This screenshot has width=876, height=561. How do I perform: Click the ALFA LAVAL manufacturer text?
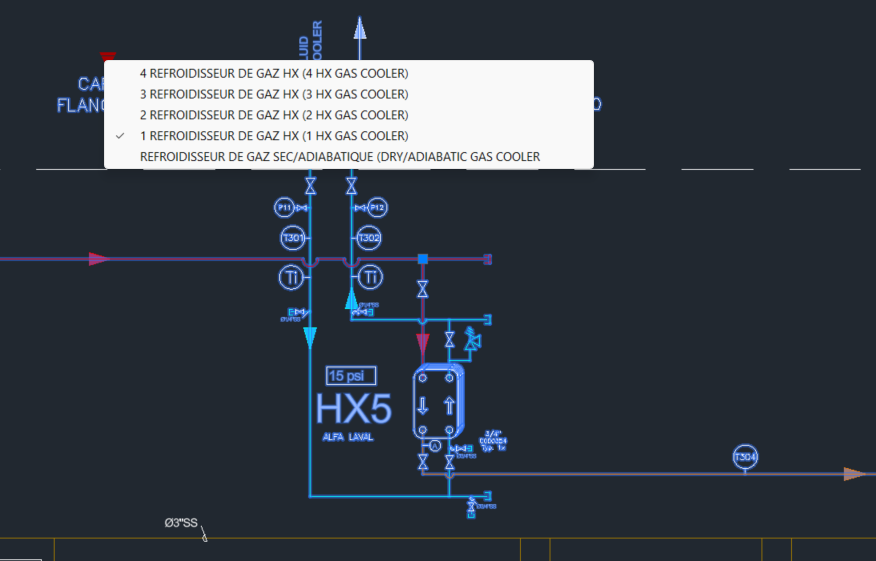click(347, 437)
